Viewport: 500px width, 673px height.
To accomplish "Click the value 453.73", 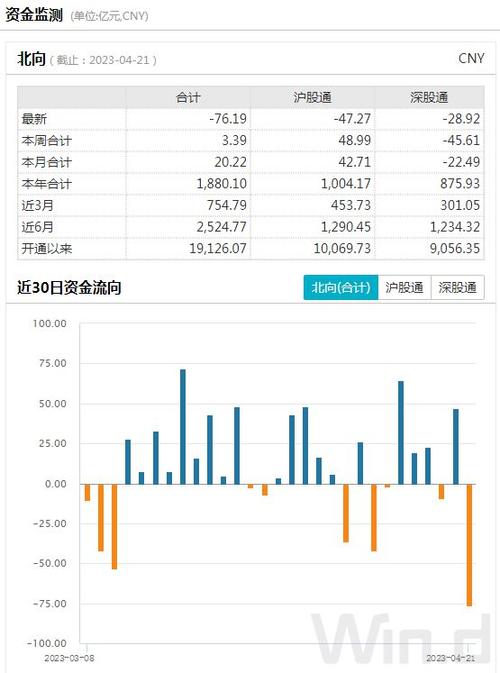I will [351, 205].
